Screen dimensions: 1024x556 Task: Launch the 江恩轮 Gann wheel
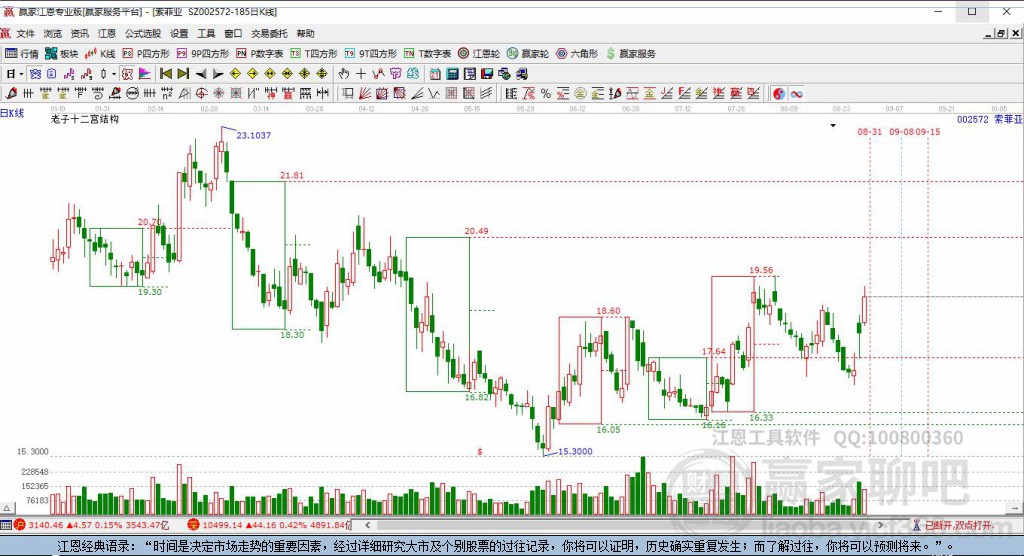coord(479,54)
